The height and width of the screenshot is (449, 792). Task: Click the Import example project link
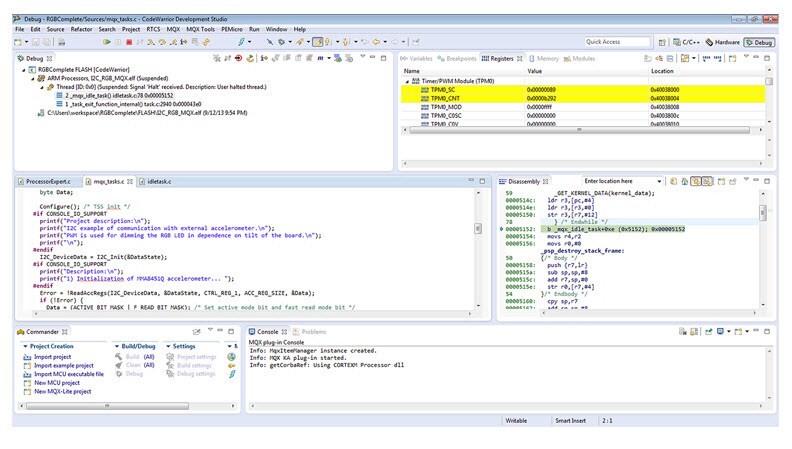point(65,365)
